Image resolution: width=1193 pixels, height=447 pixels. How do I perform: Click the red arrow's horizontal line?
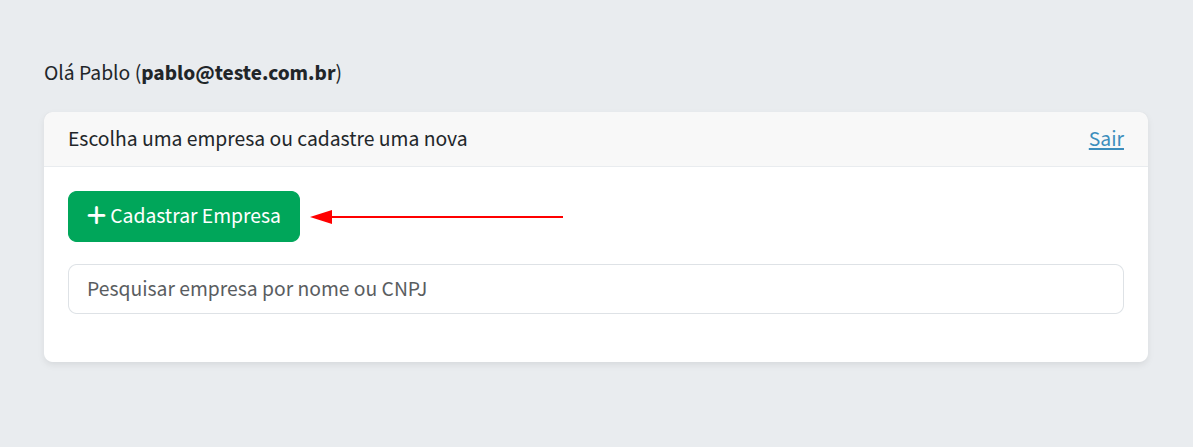coord(450,216)
